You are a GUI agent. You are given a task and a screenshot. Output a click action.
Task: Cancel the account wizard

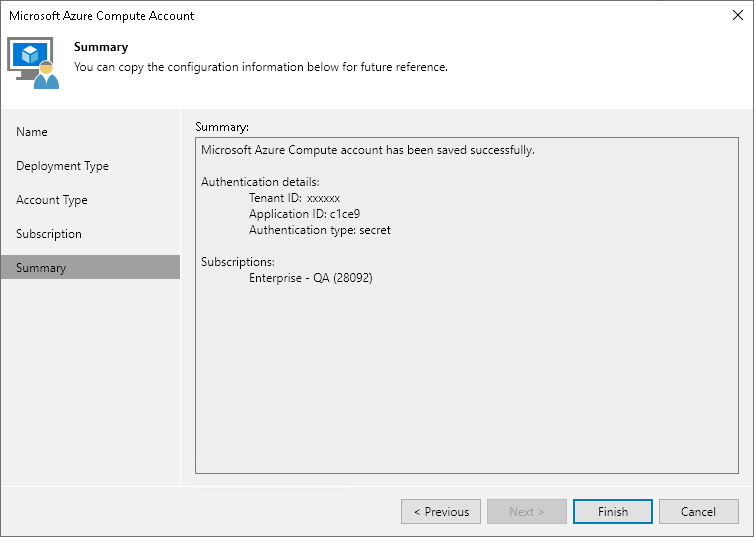(698, 512)
